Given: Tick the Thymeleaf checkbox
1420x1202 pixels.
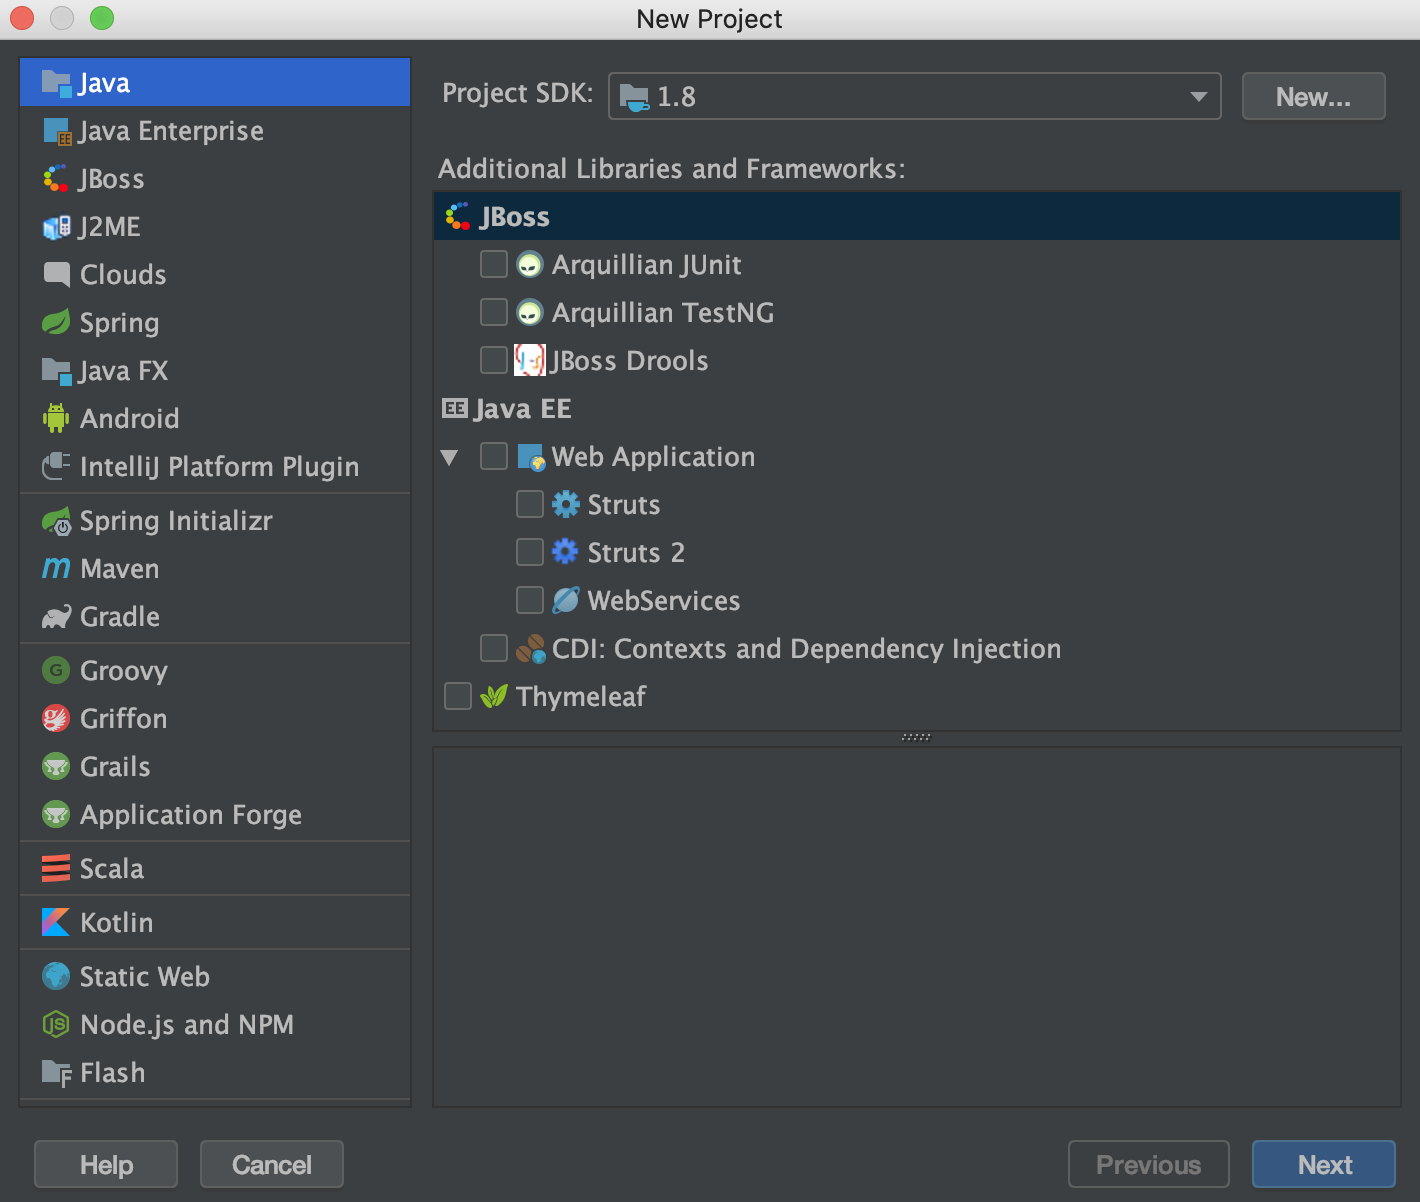Looking at the screenshot, I should tap(458, 696).
